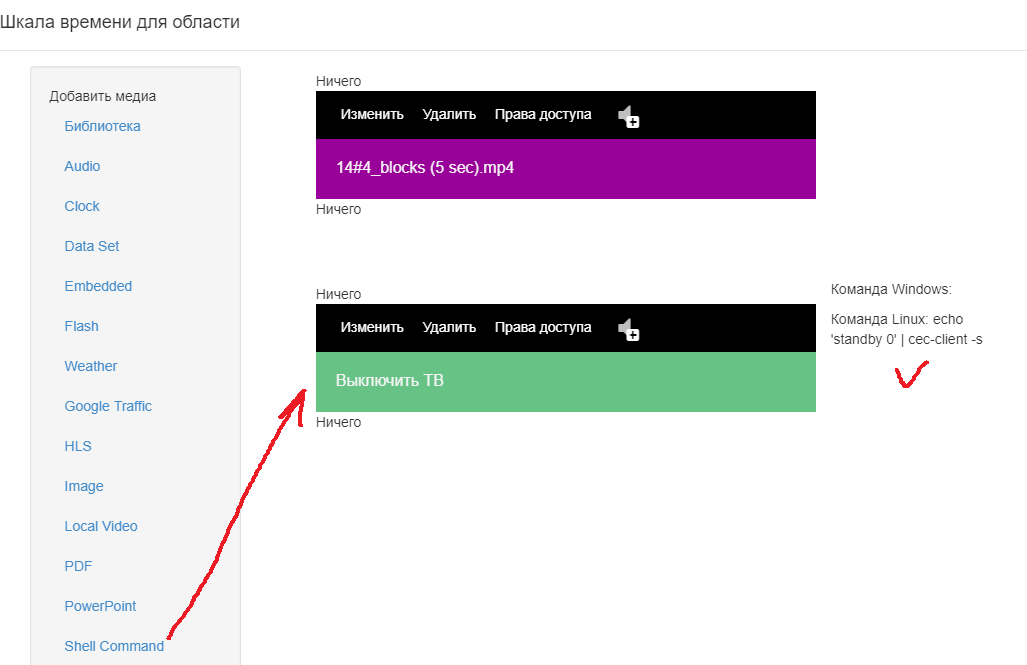The height and width of the screenshot is (665, 1027).
Task: Insert a Weather widget
Action: (90, 366)
